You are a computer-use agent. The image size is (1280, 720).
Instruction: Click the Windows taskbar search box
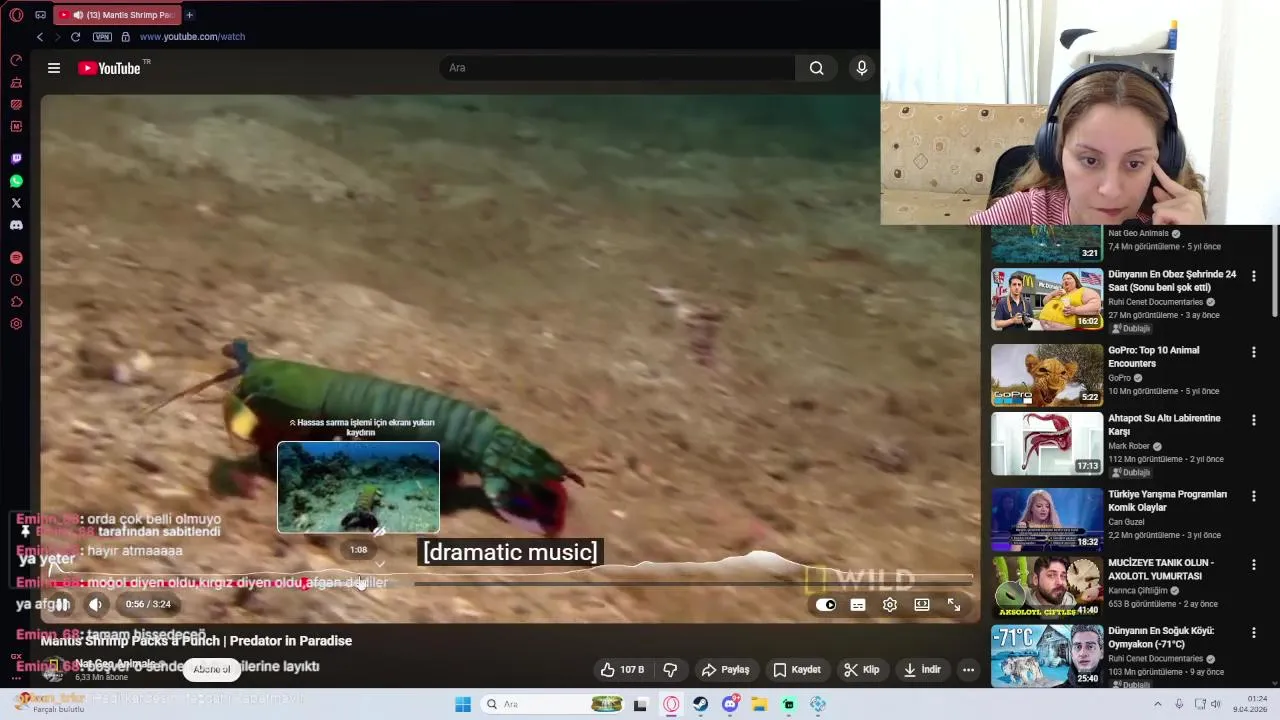point(552,704)
